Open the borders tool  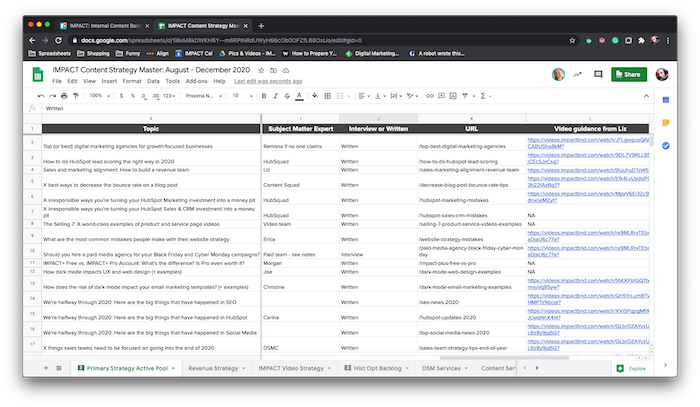327,96
